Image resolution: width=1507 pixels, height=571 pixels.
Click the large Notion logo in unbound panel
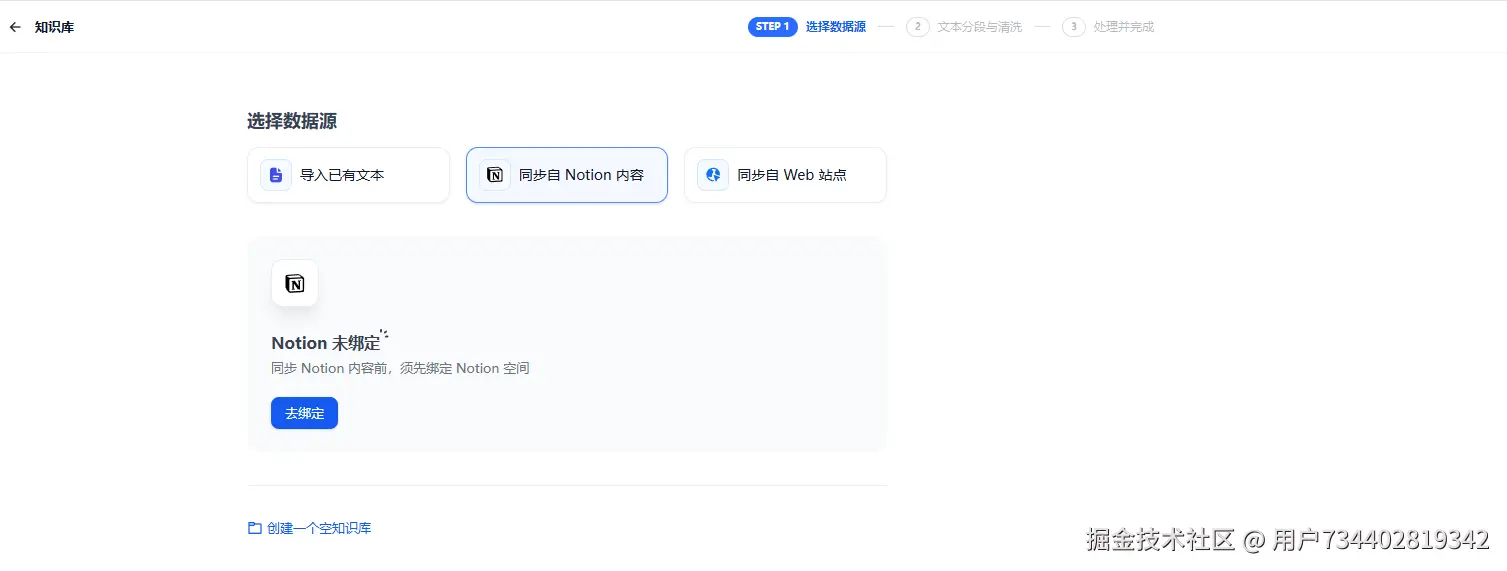(x=295, y=283)
